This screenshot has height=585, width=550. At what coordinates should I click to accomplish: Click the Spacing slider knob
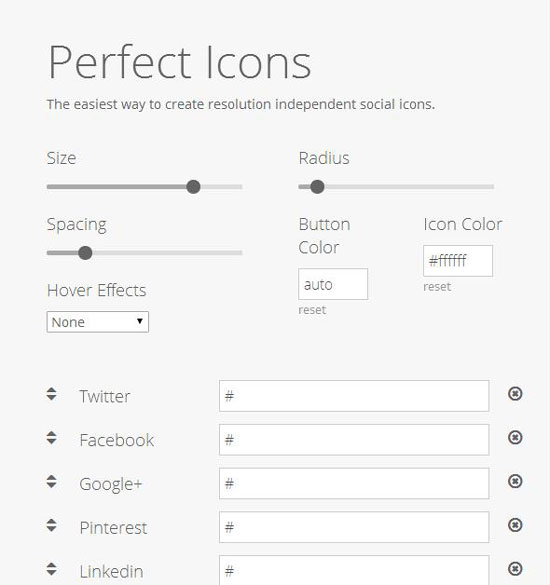(x=85, y=253)
